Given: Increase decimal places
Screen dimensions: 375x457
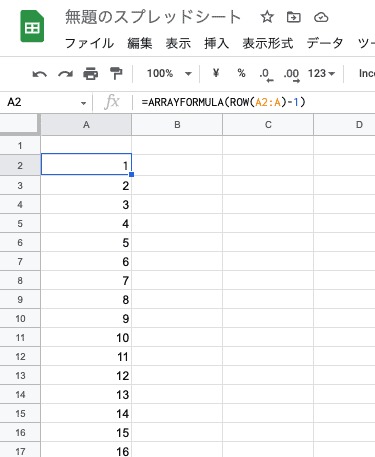Looking at the screenshot, I should click(x=291, y=74).
